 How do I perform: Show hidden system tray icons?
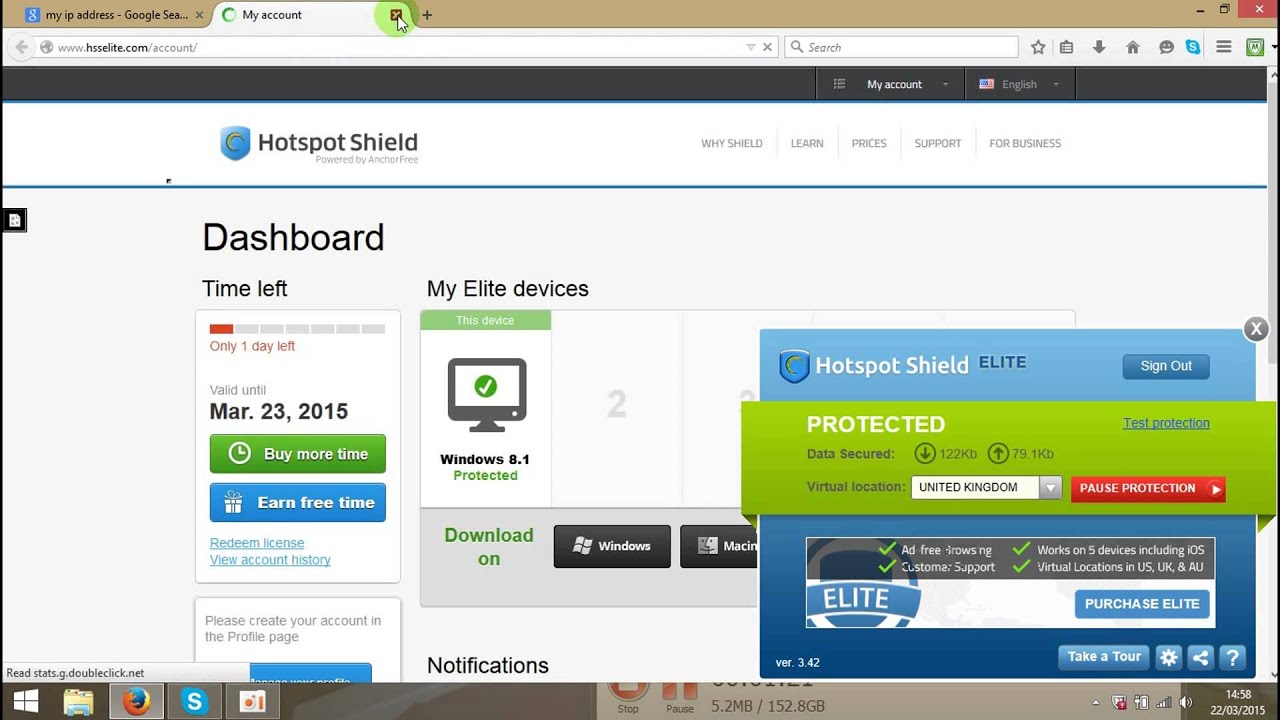pyautogui.click(x=1096, y=703)
